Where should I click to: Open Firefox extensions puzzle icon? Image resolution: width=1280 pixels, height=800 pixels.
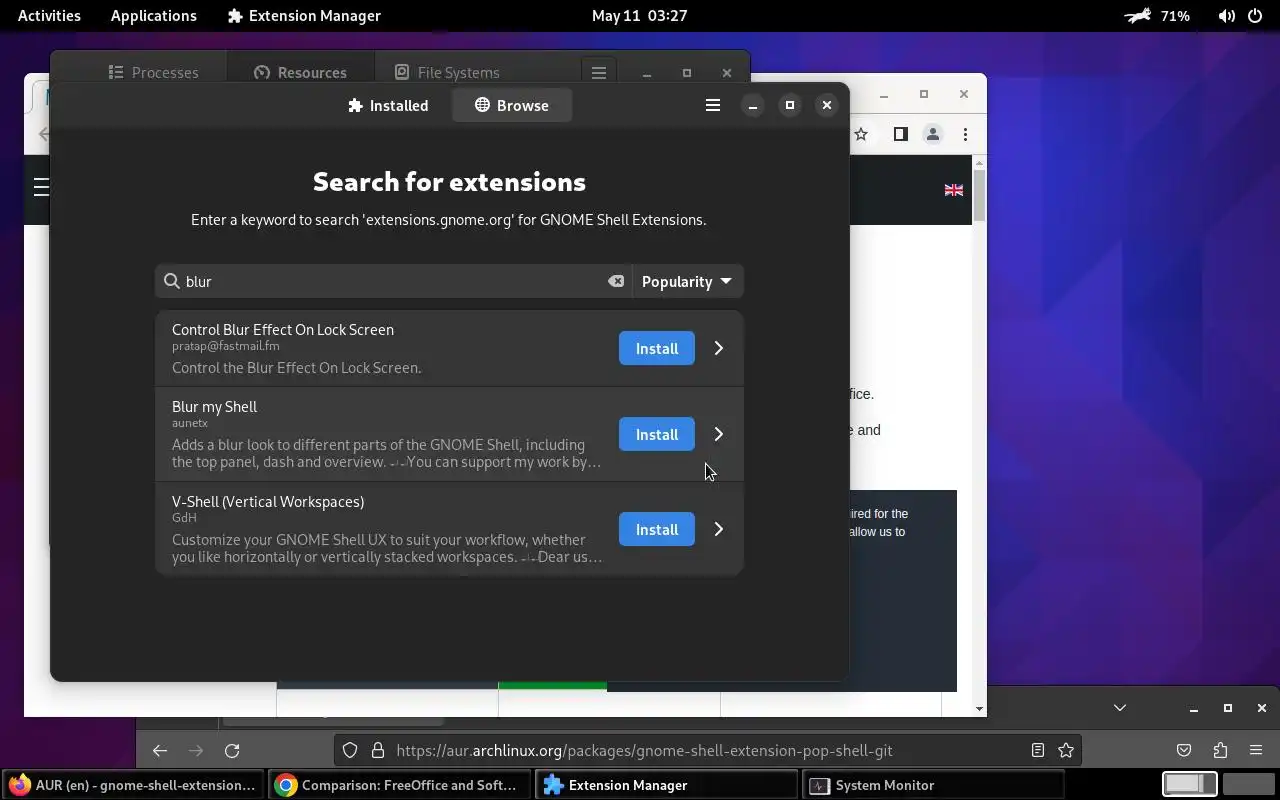click(1220, 750)
